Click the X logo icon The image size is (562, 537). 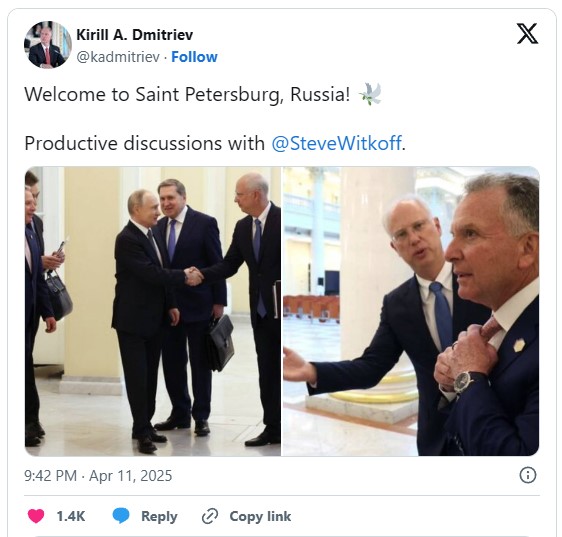point(527,34)
